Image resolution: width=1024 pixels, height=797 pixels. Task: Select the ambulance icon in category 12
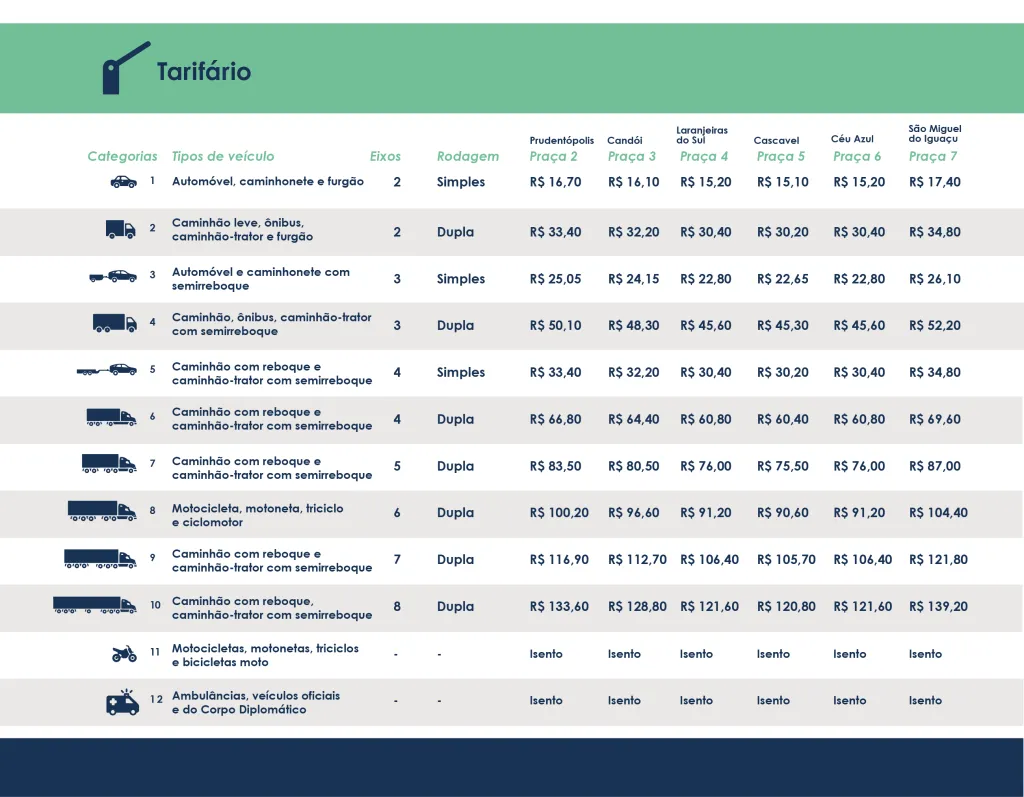click(x=122, y=703)
